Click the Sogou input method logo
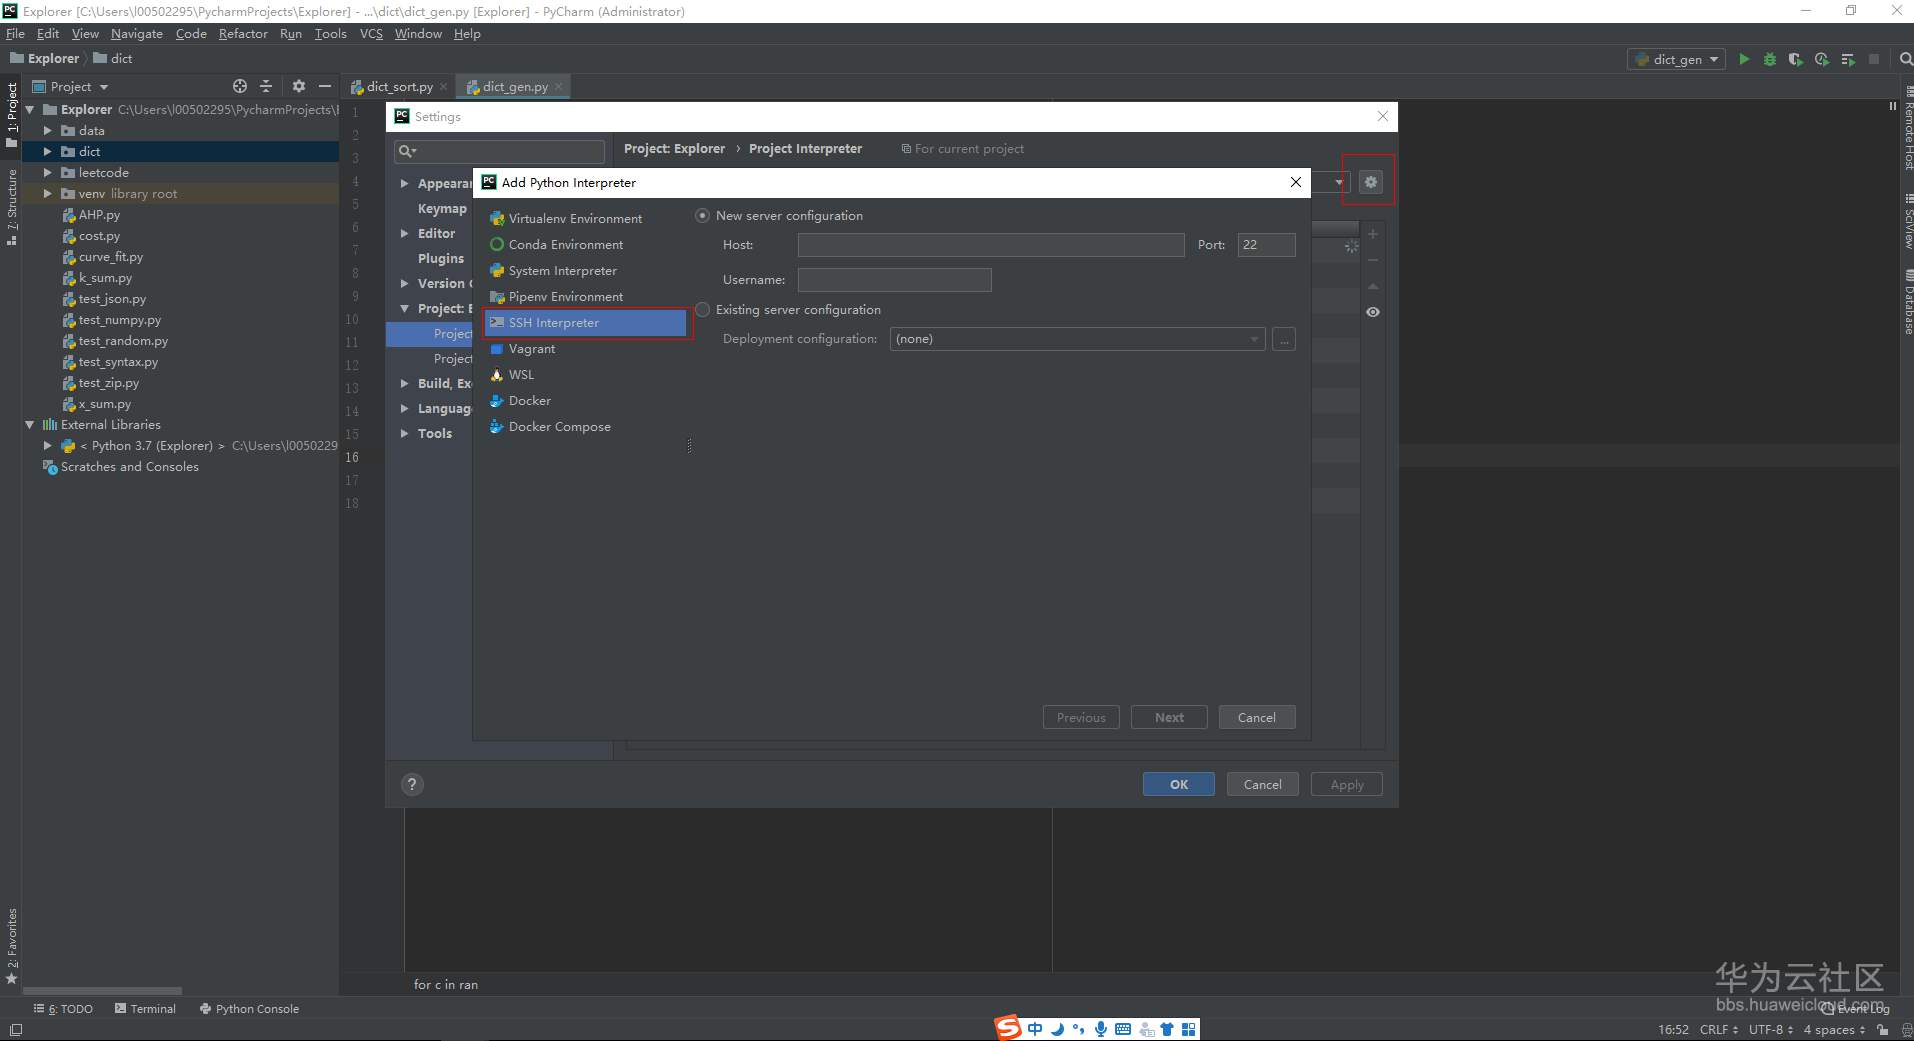Image resolution: width=1914 pixels, height=1041 pixels. click(x=1007, y=1028)
